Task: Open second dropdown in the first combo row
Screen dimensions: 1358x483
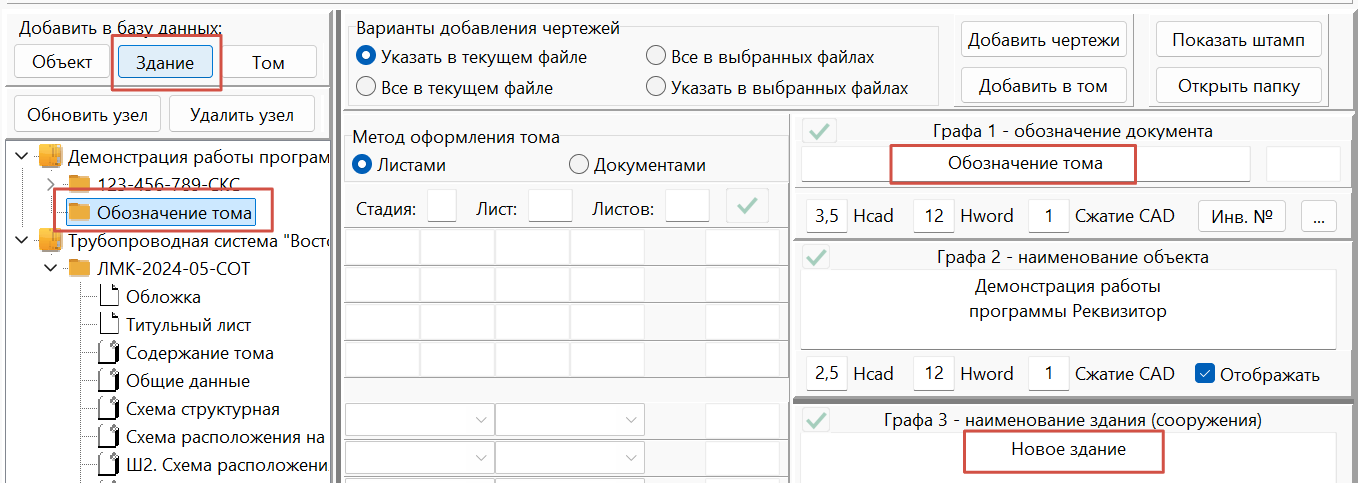Action: (x=570, y=420)
